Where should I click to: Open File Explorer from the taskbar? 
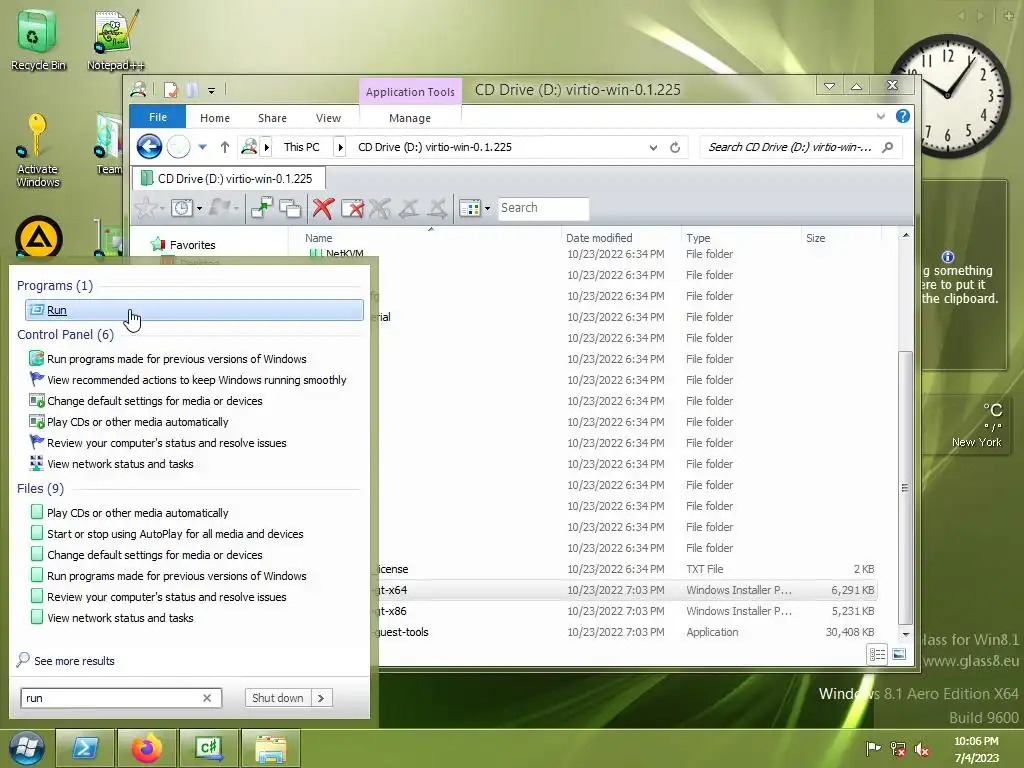point(270,748)
